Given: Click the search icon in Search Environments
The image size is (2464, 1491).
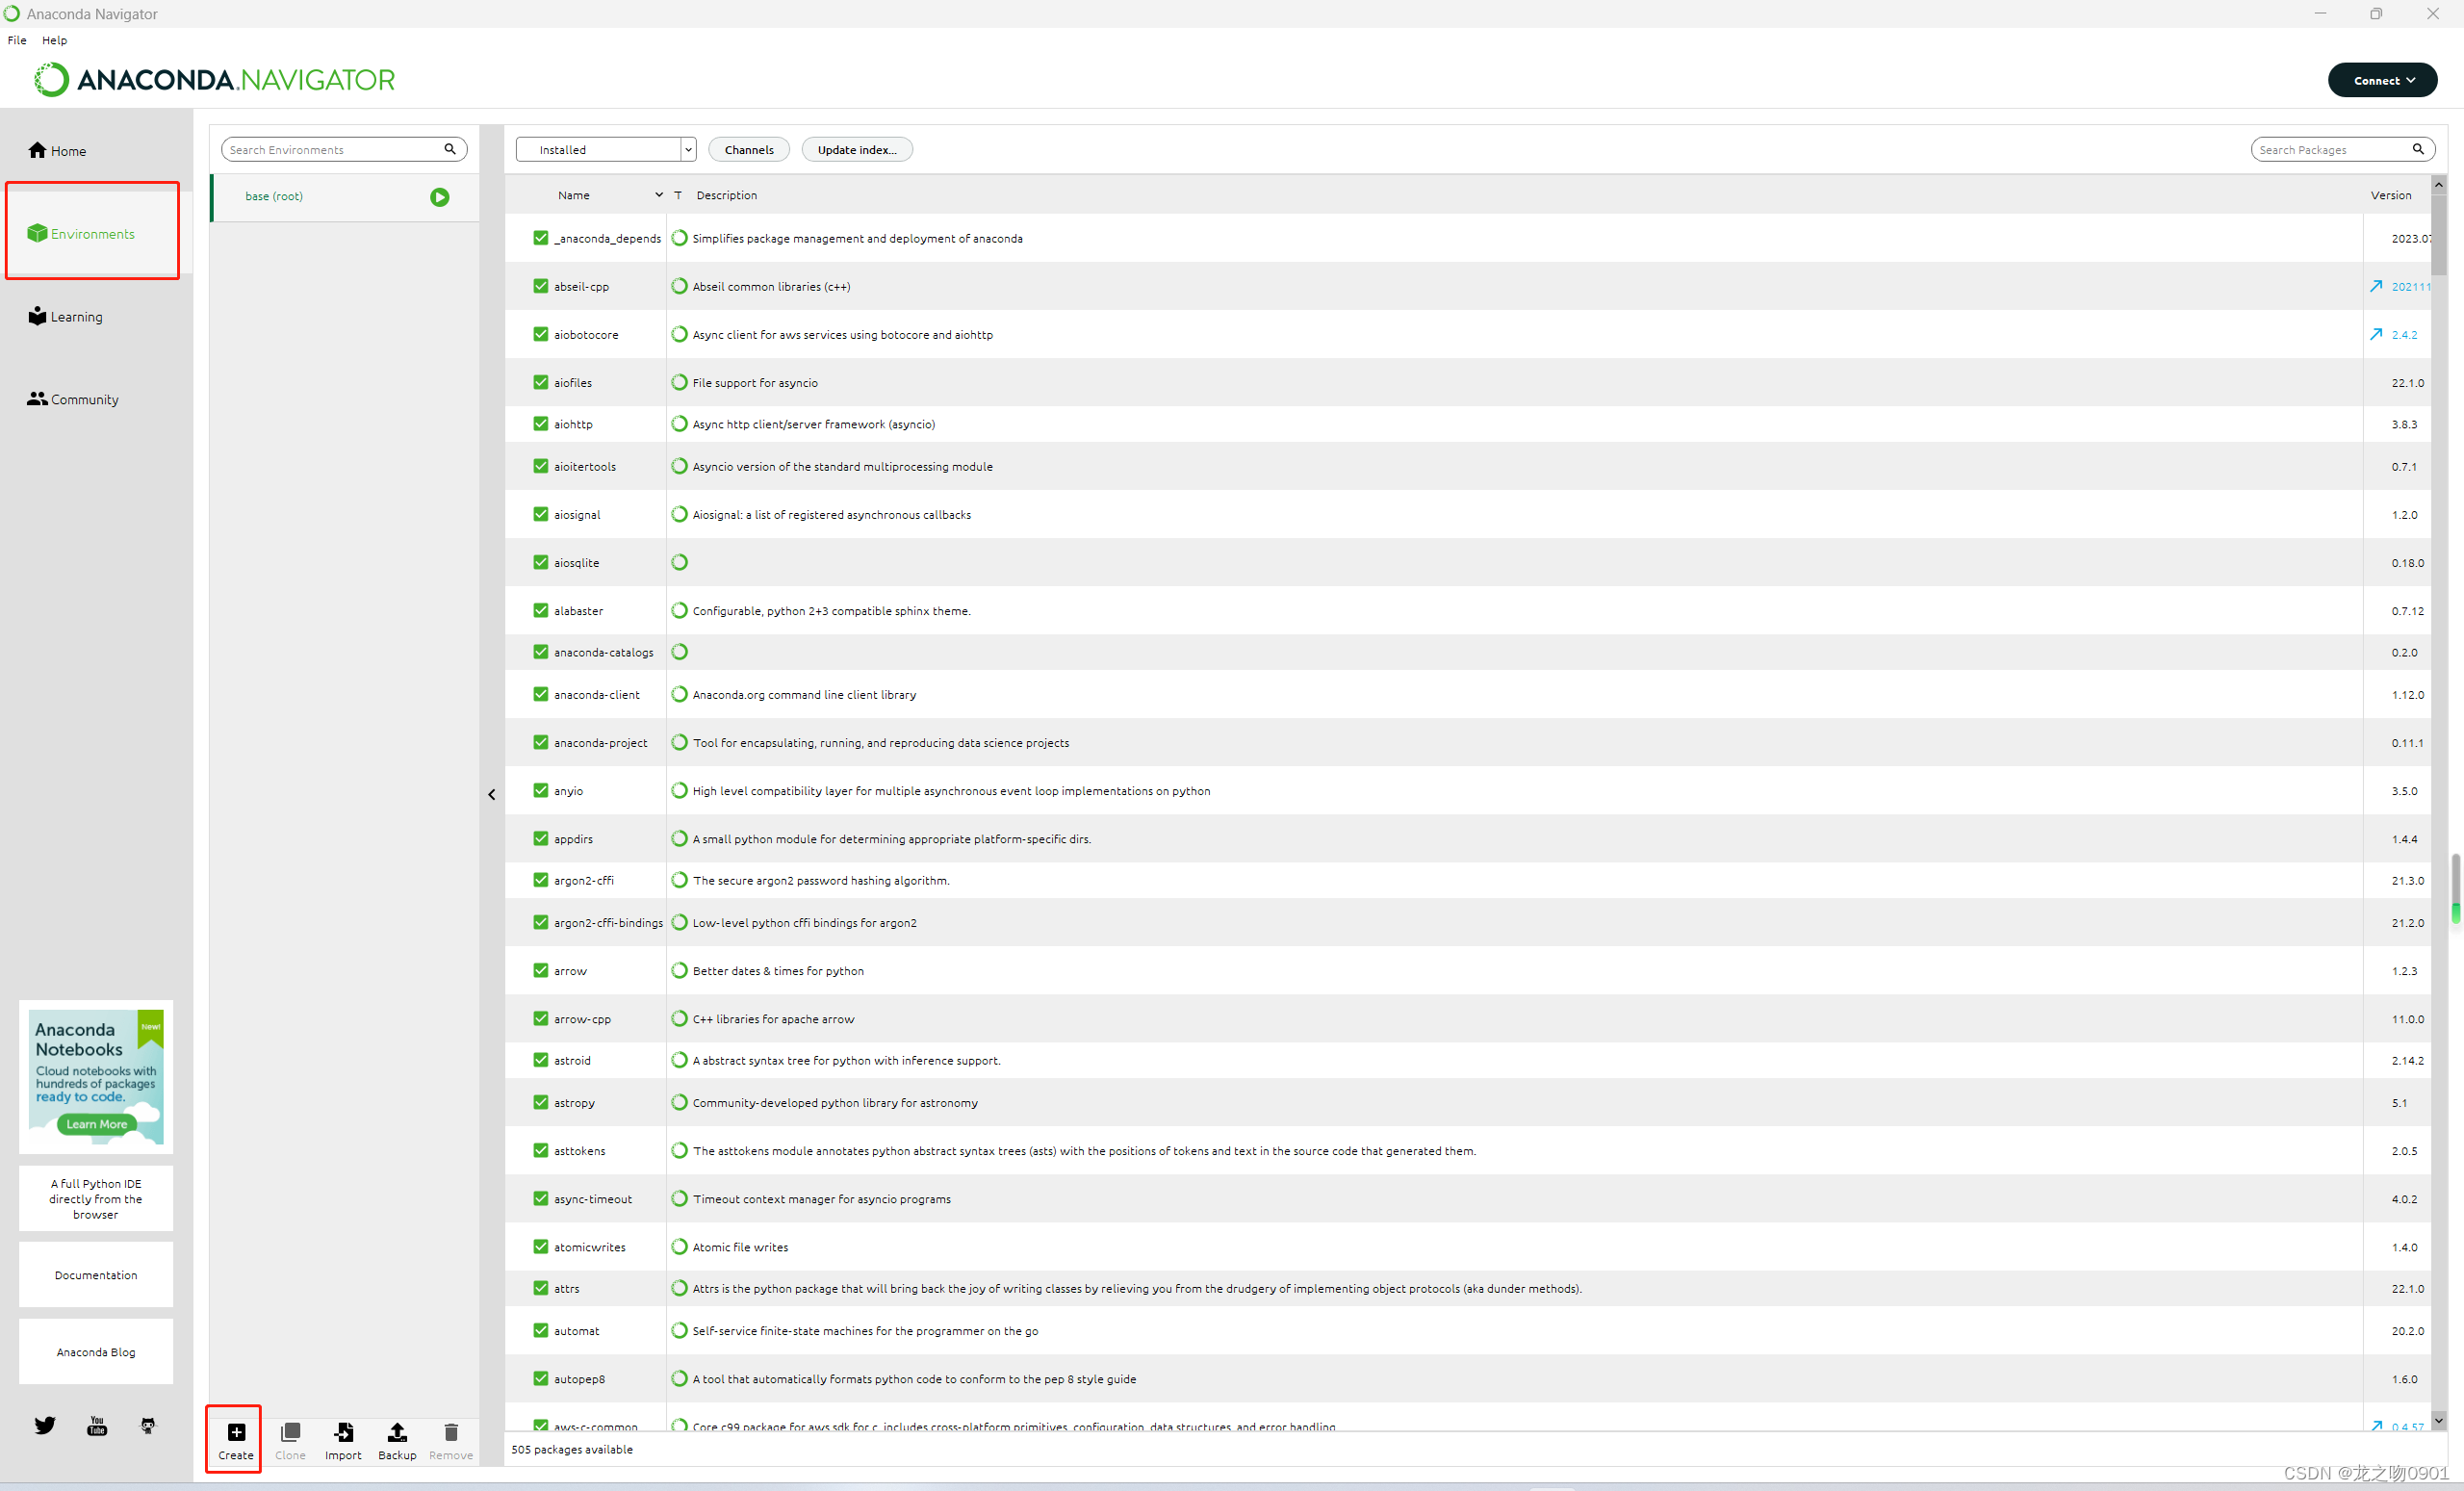Looking at the screenshot, I should pyautogui.click(x=450, y=149).
